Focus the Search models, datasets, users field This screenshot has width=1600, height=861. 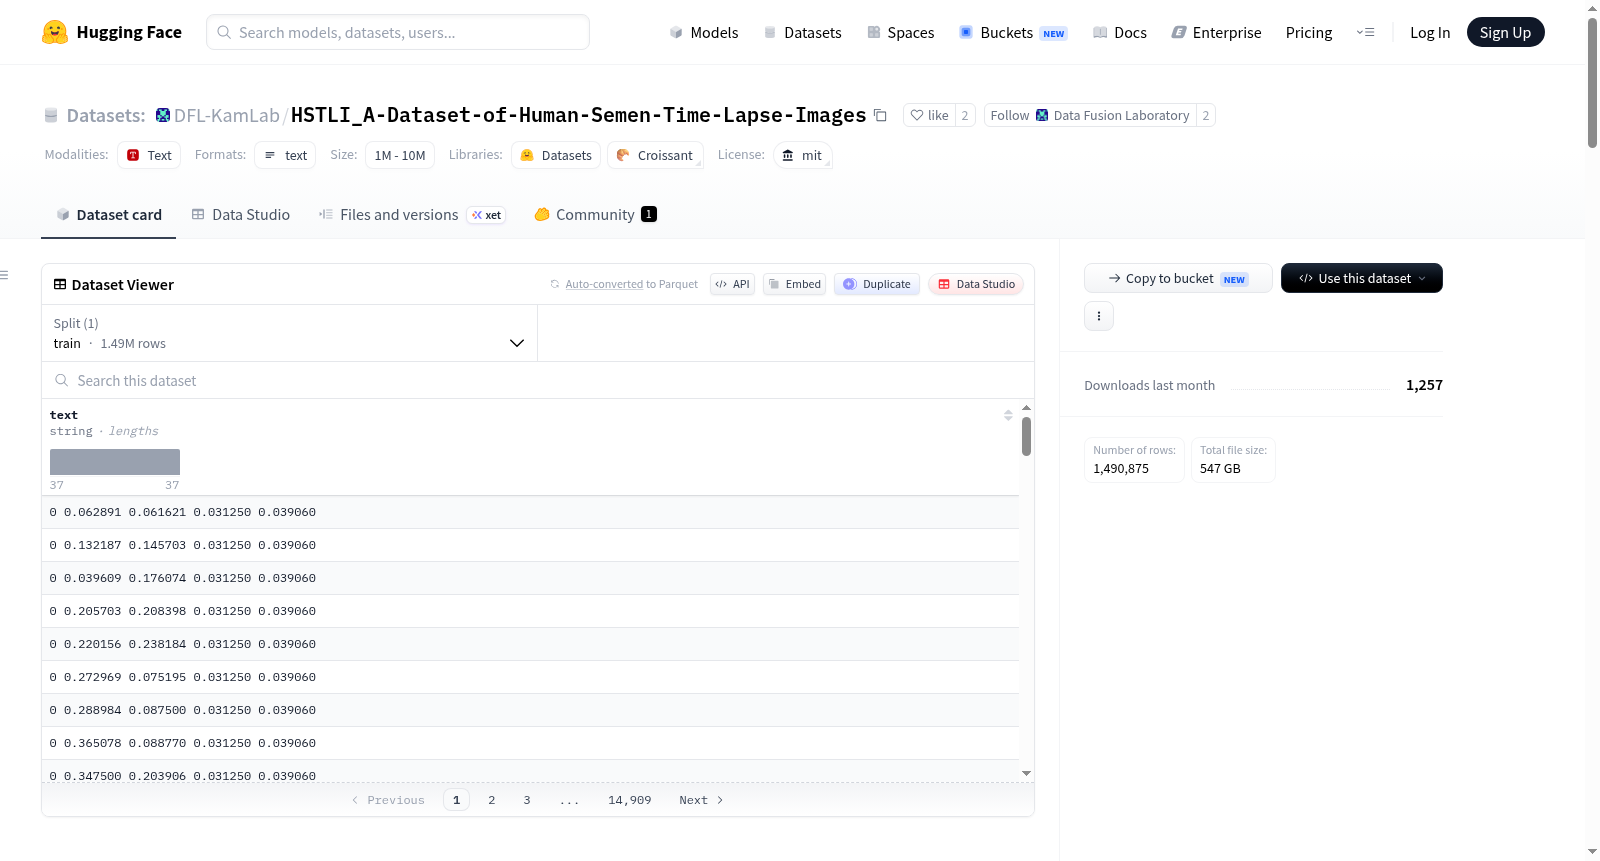tap(398, 32)
